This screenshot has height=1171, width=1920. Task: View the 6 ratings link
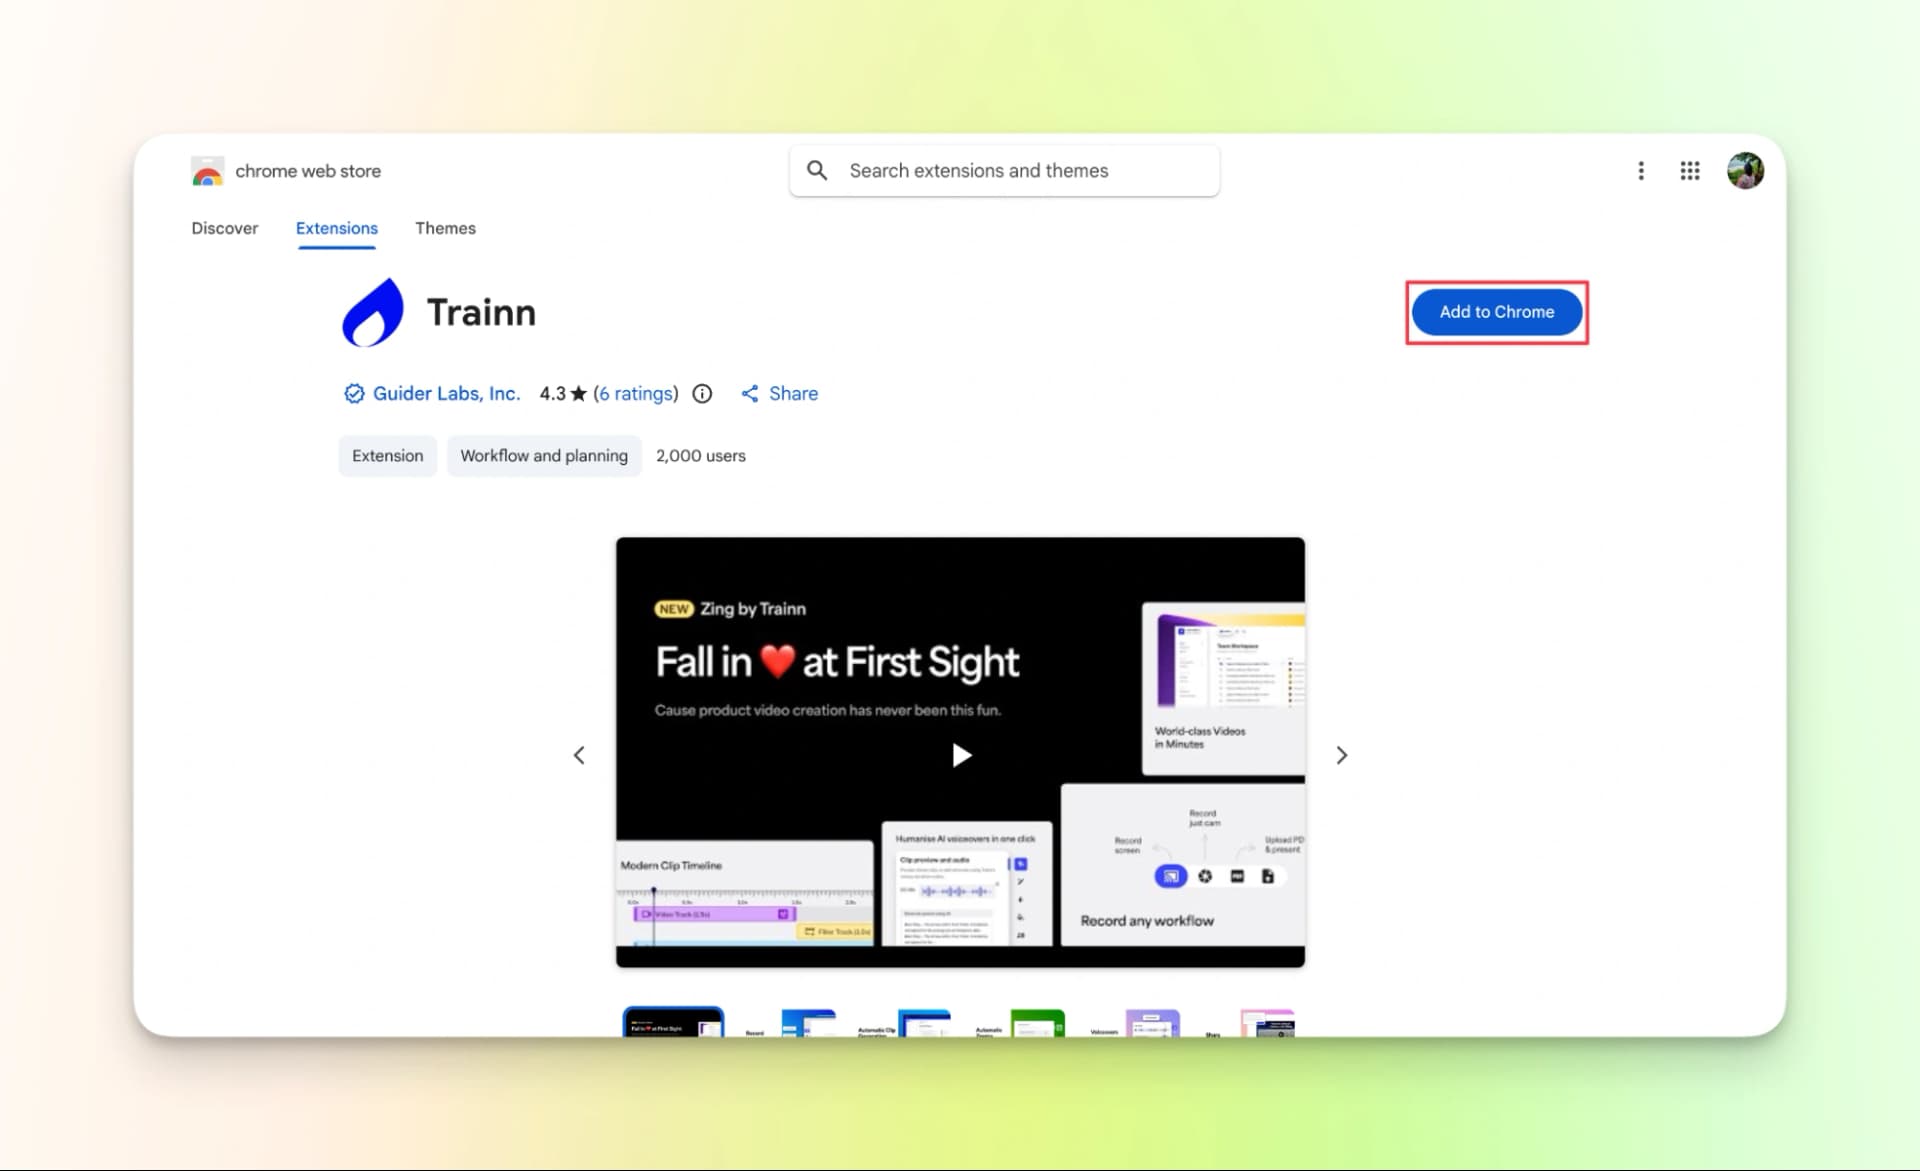coord(636,393)
